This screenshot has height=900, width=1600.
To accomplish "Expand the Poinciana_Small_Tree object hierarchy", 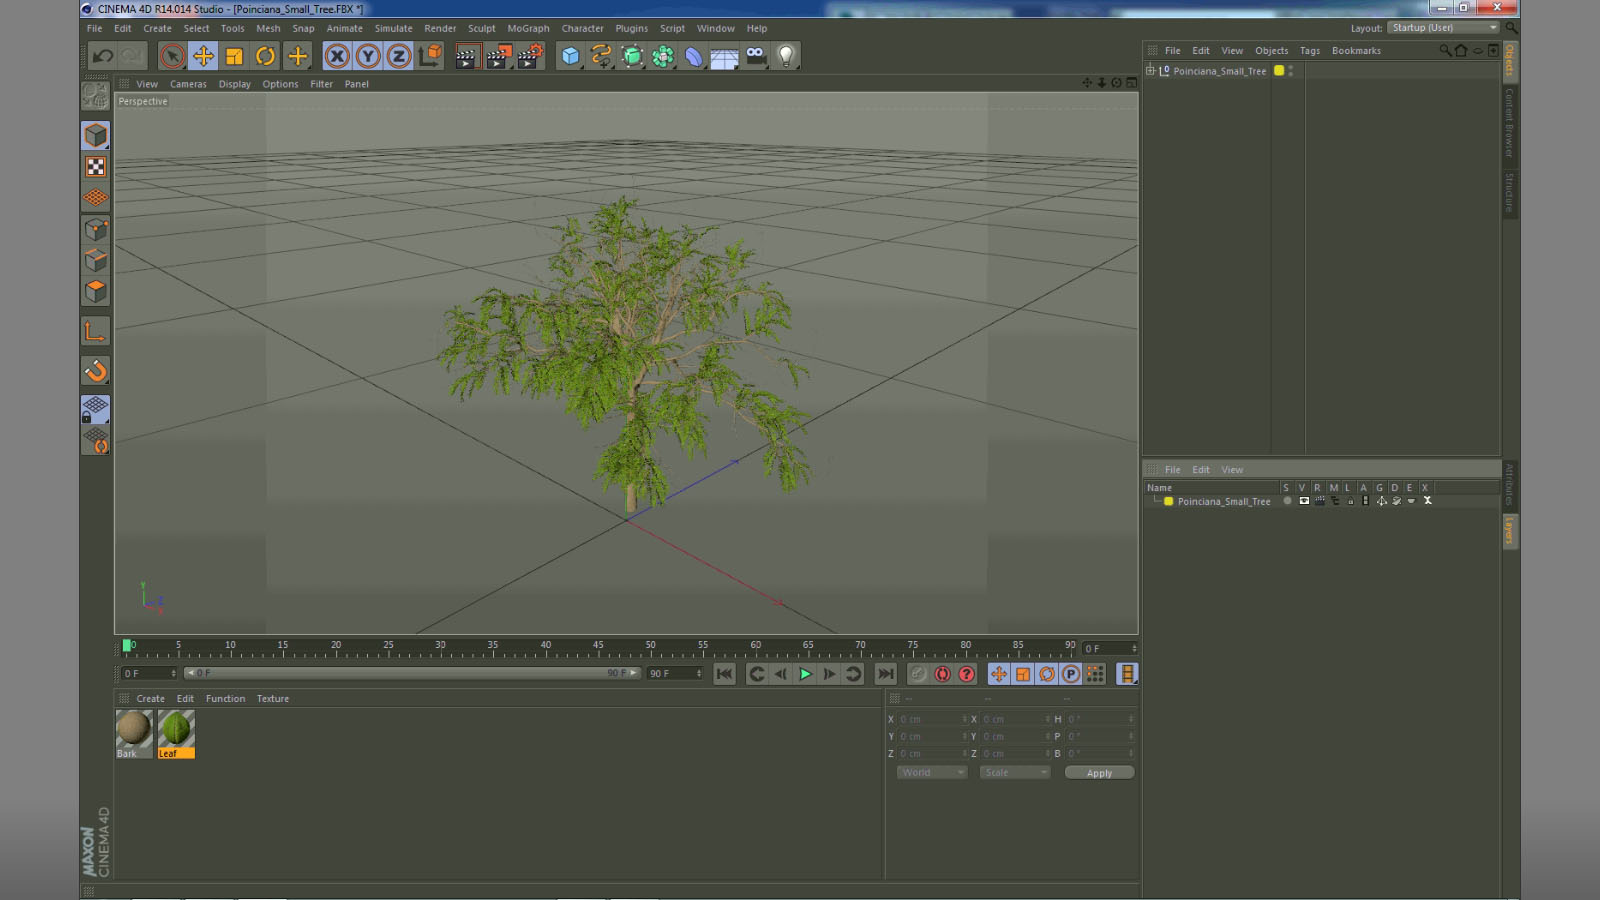I will point(1150,71).
